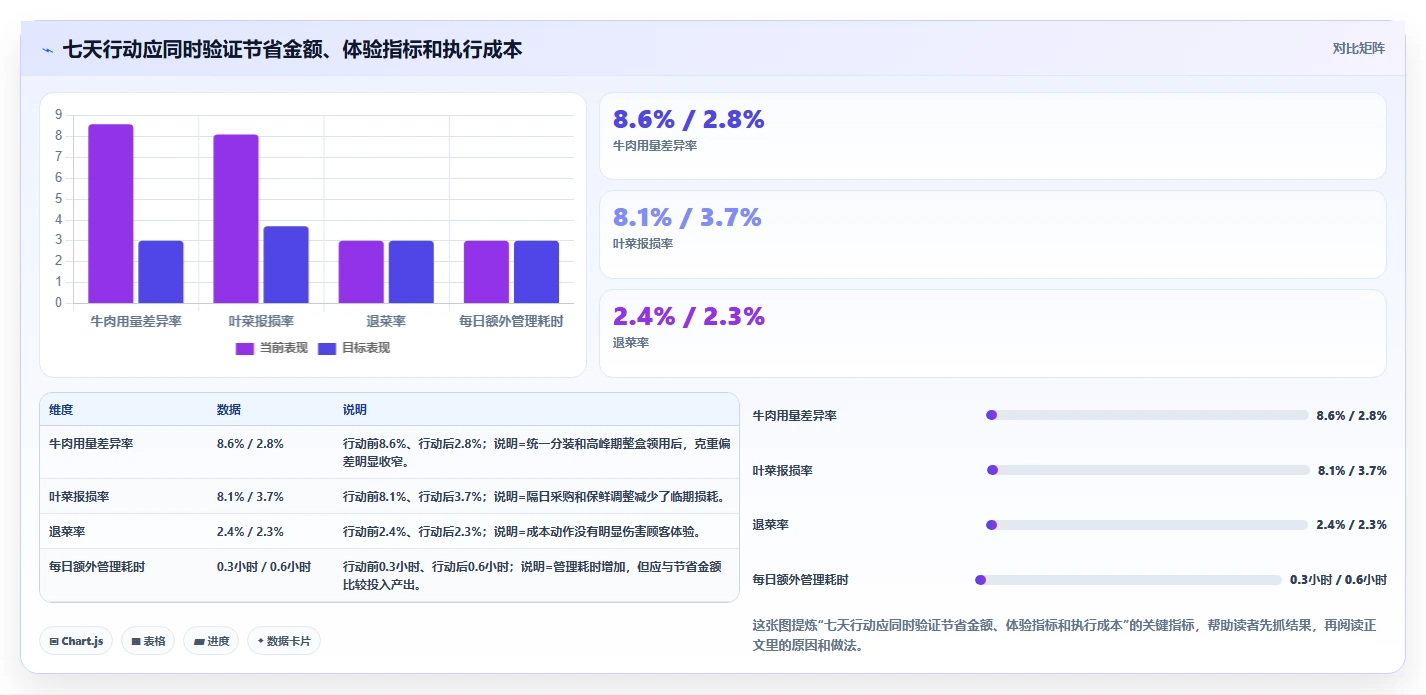Click the 每日额外管理耗时 chart axis label
Viewport: 1426px width, 695px height.
511,321
